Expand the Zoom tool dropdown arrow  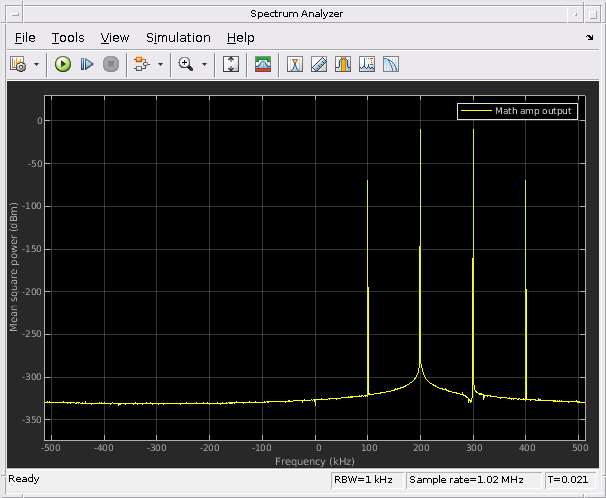pos(204,64)
